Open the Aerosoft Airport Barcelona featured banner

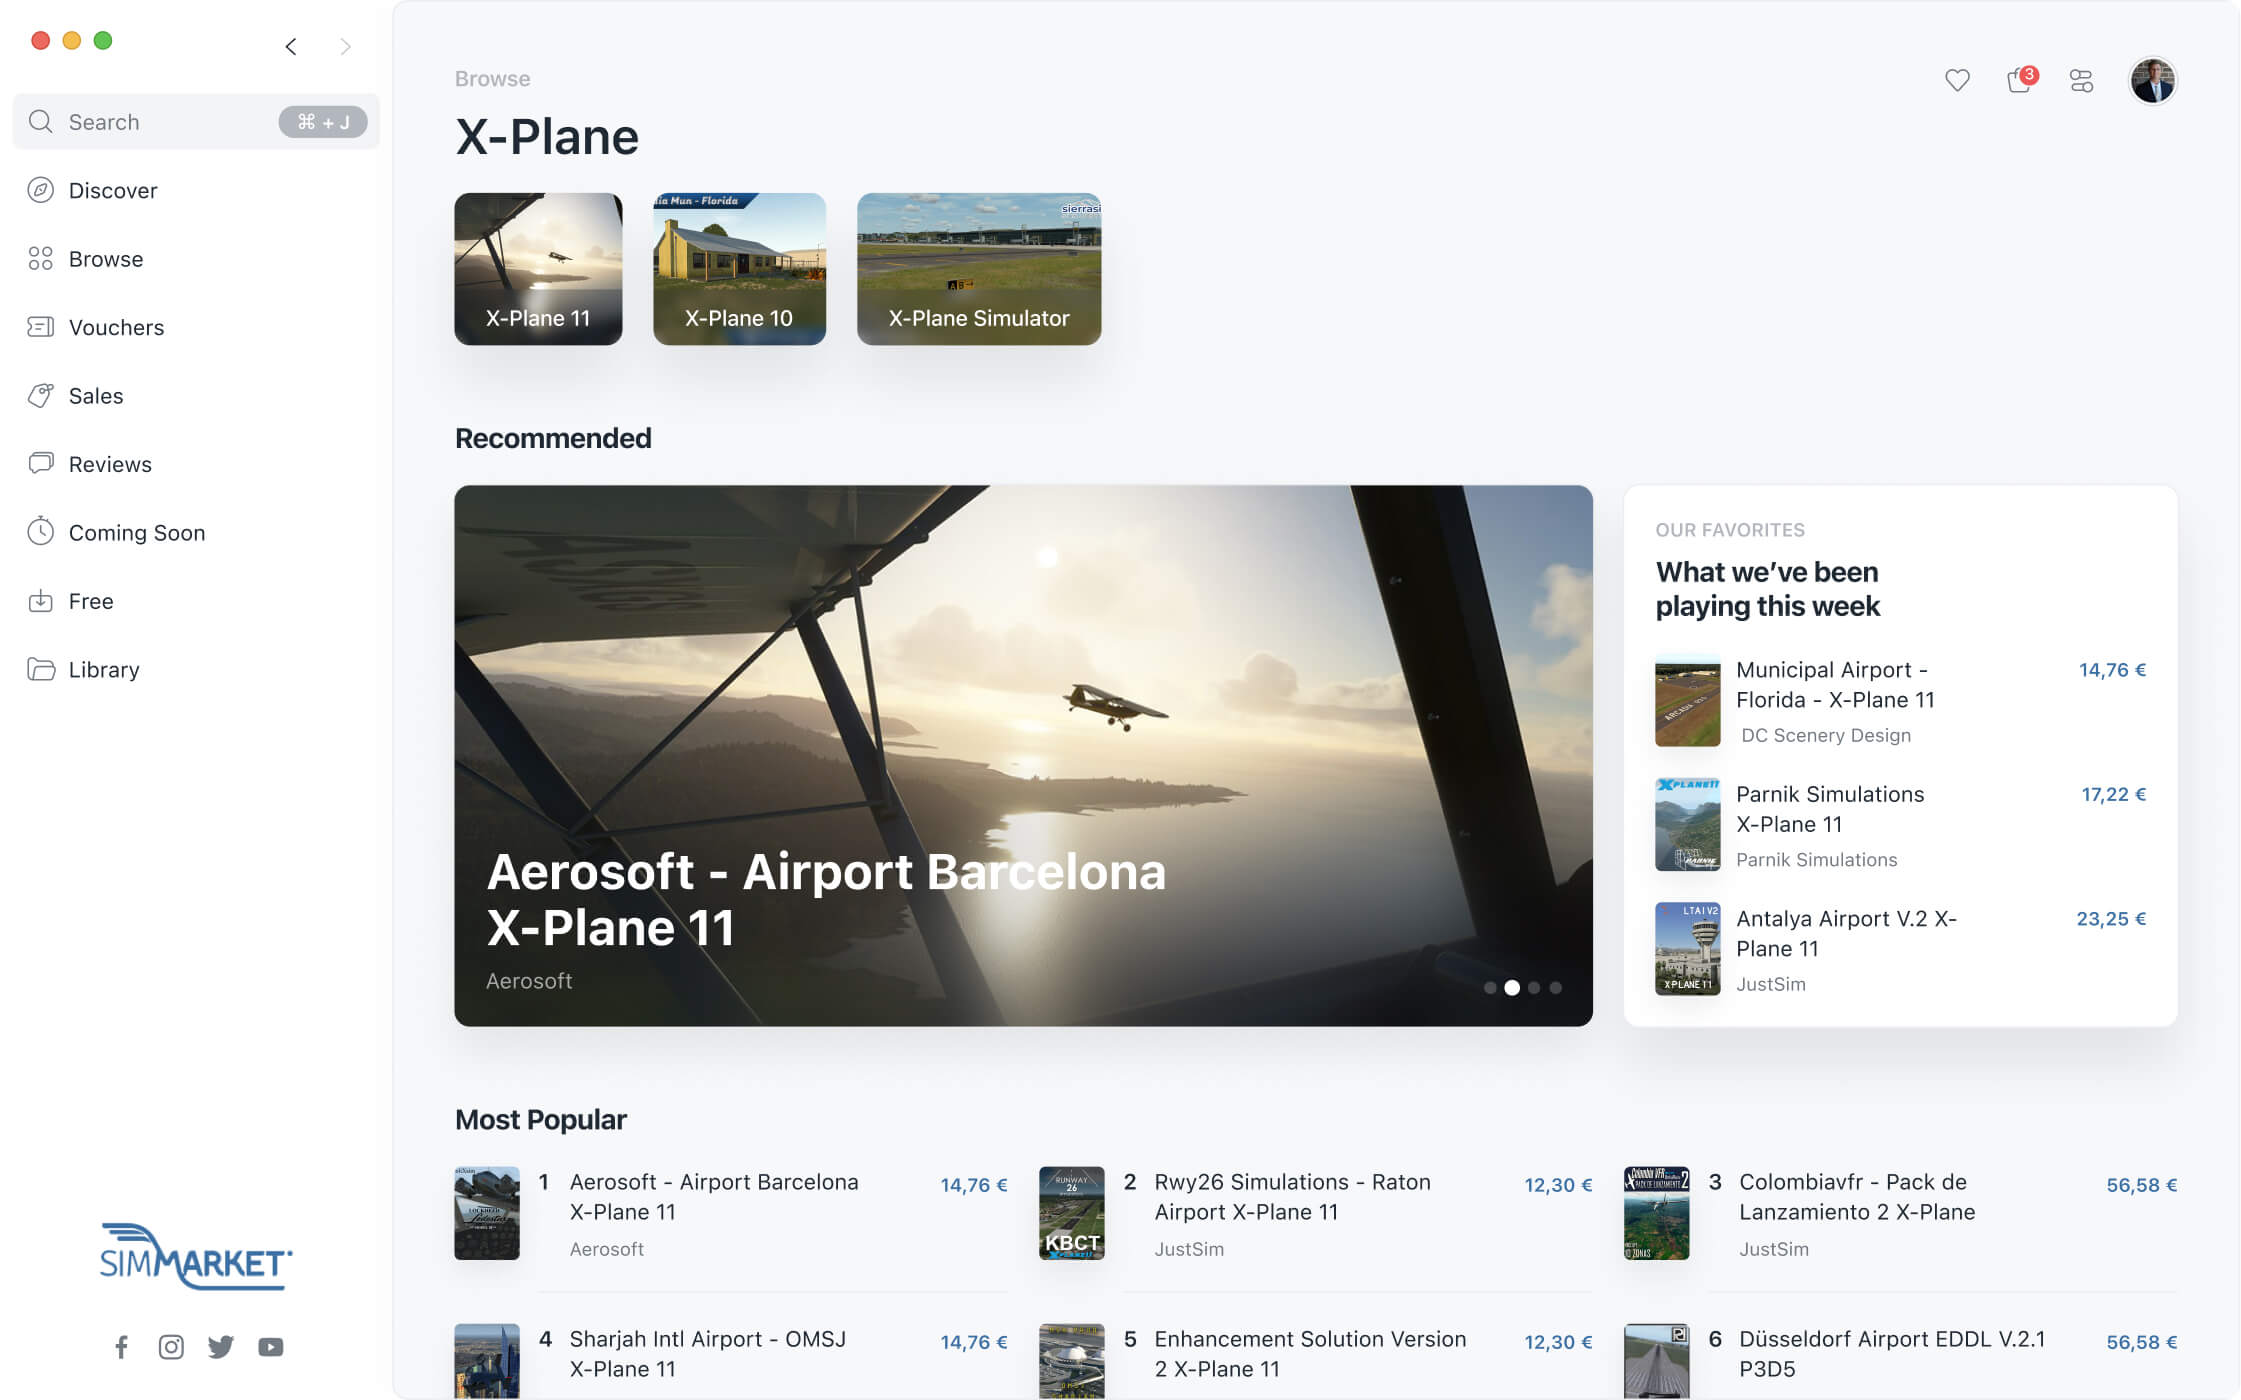tap(1022, 755)
